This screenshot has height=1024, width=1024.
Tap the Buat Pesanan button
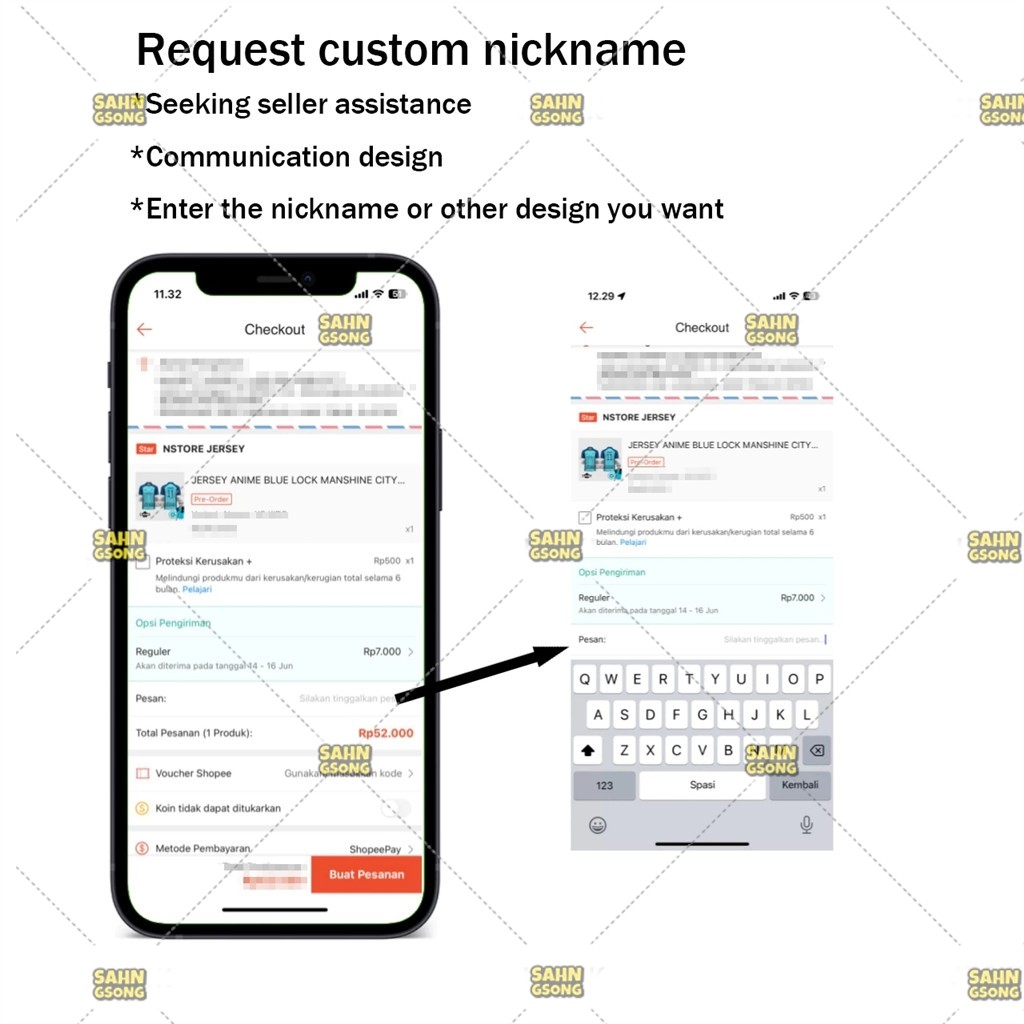click(x=366, y=874)
